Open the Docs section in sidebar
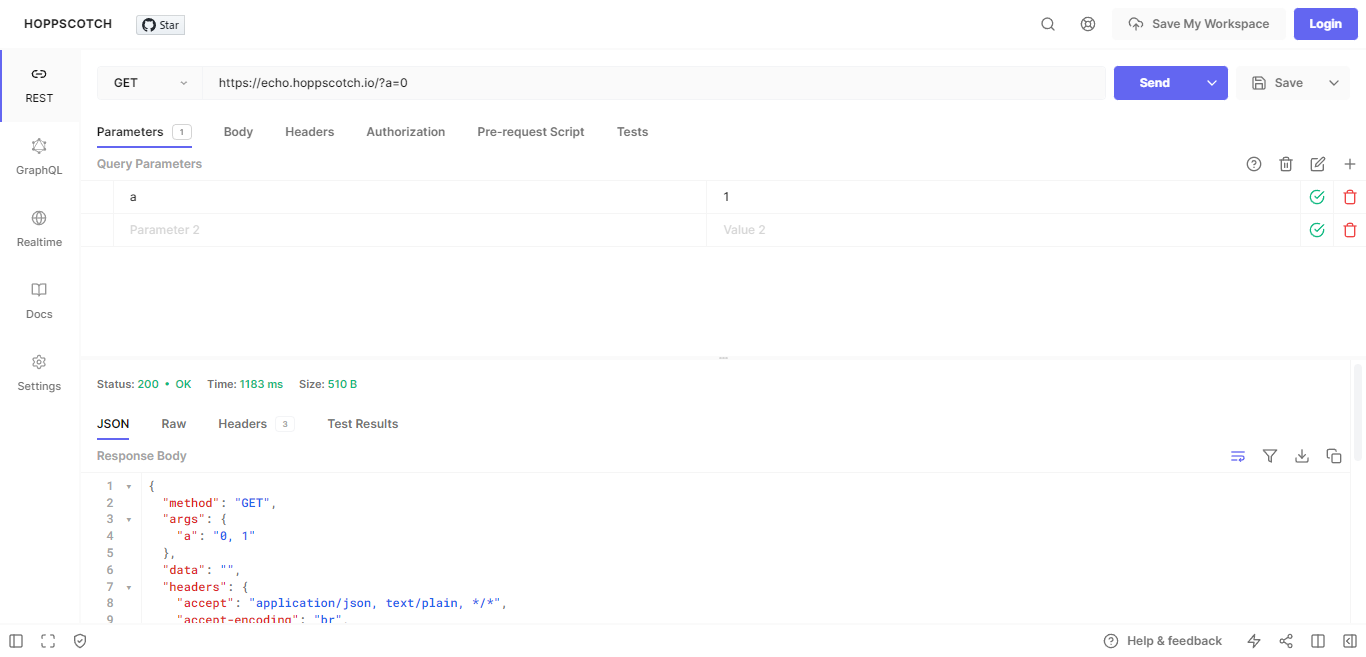The image size is (1366, 657). click(39, 302)
